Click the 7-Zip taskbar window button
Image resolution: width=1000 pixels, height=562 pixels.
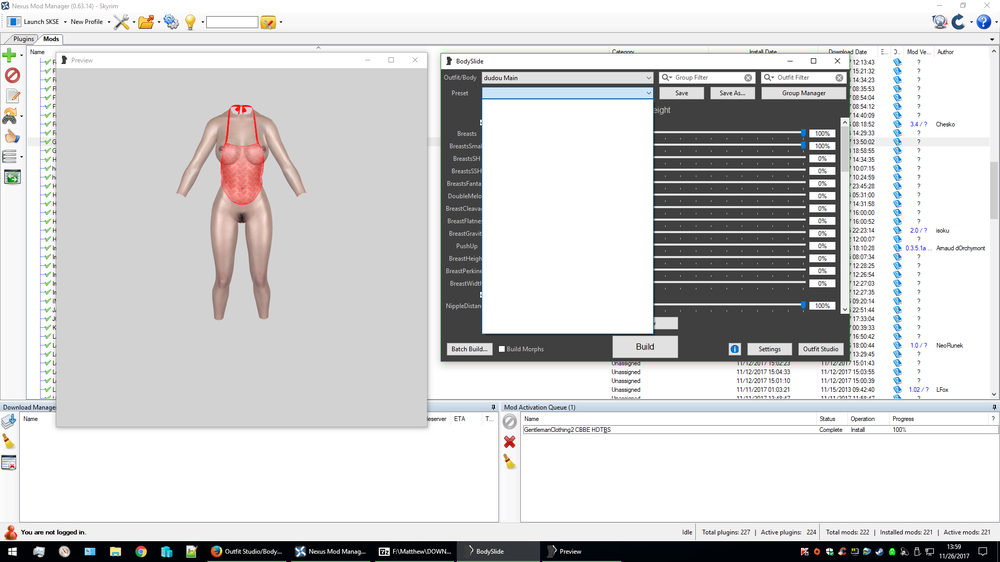(415, 551)
